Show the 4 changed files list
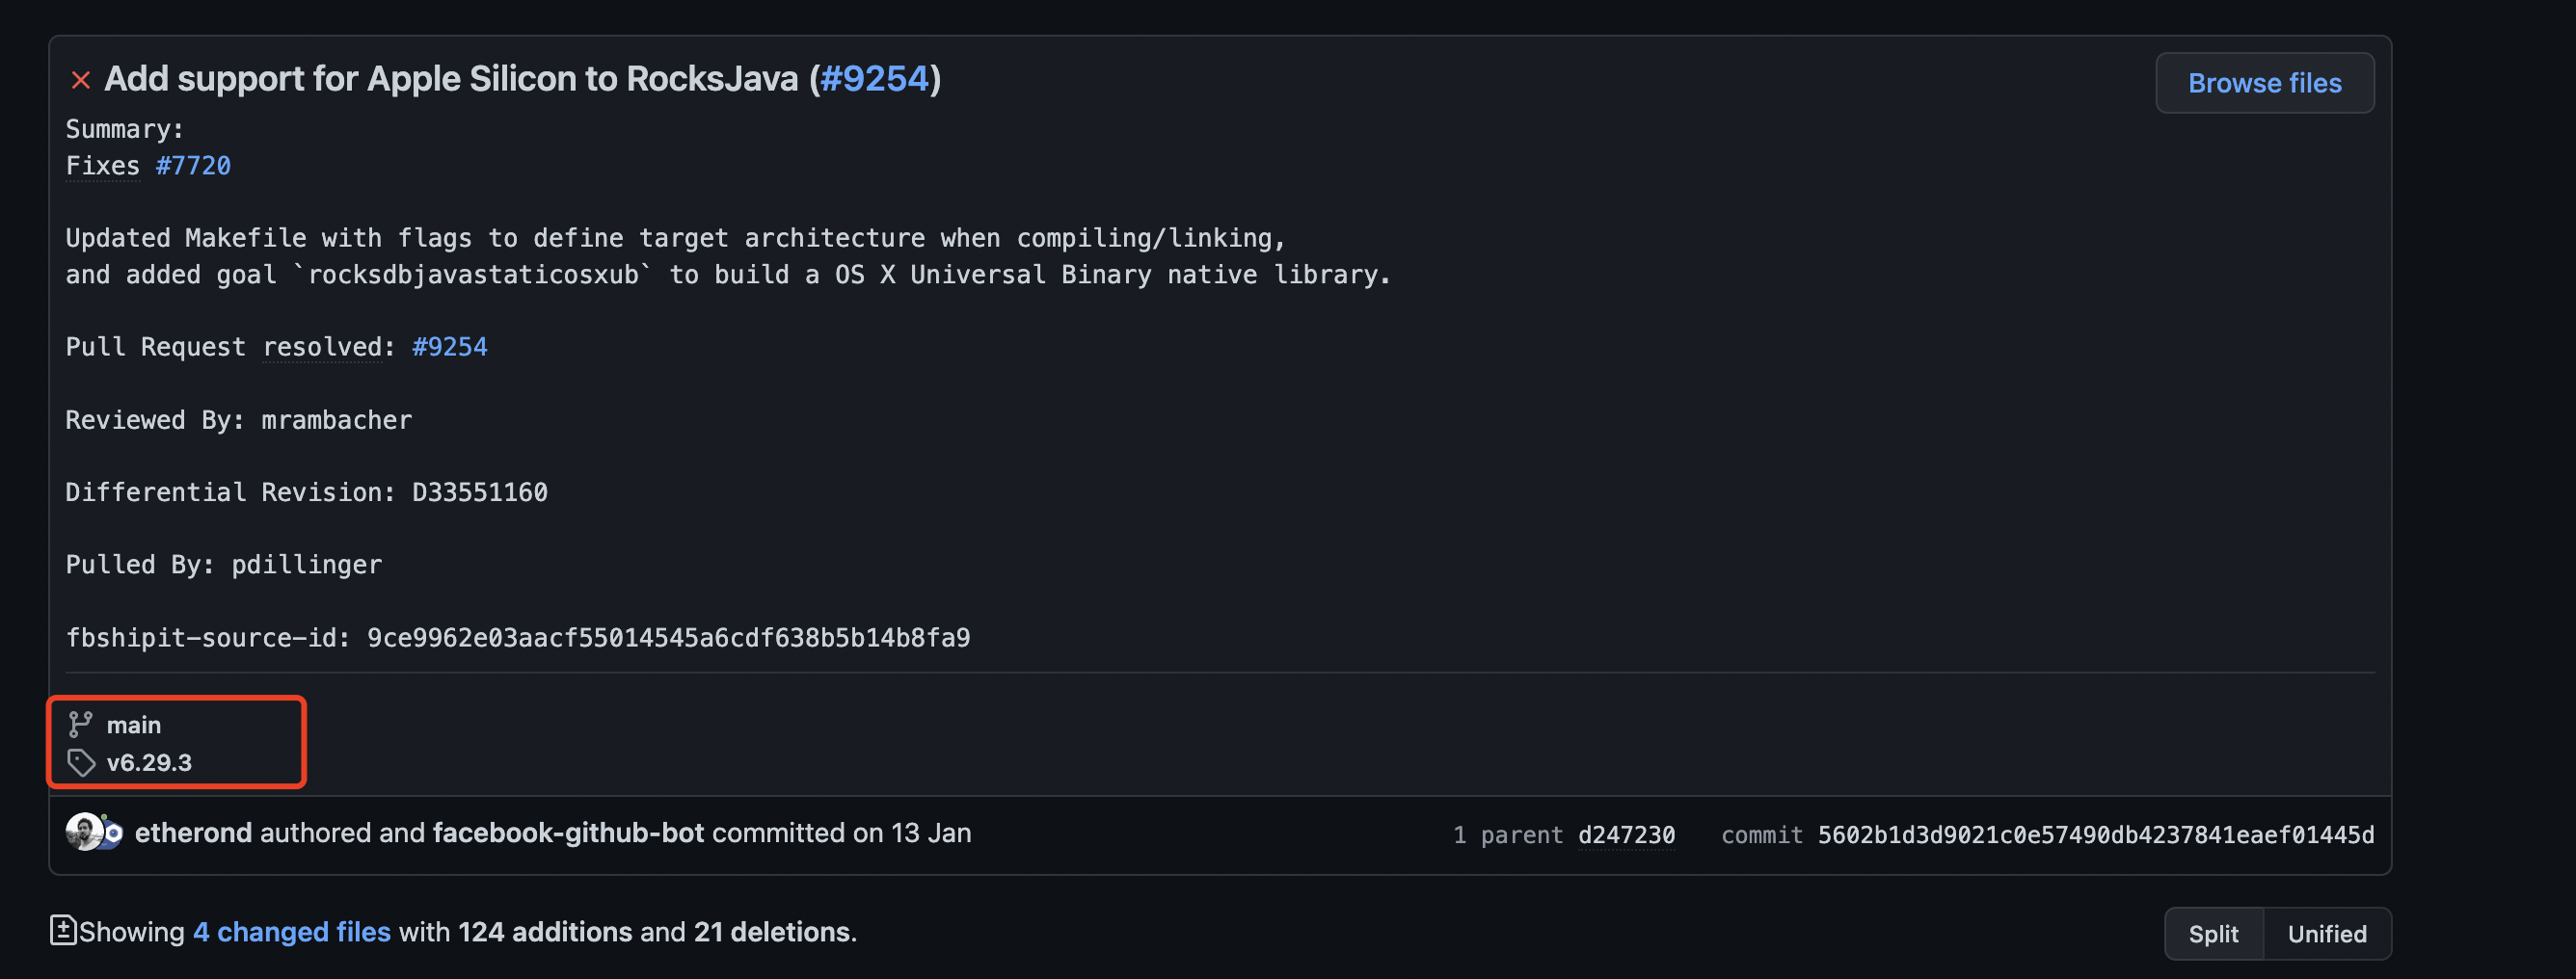Viewport: 2576px width, 979px height. pos(291,930)
